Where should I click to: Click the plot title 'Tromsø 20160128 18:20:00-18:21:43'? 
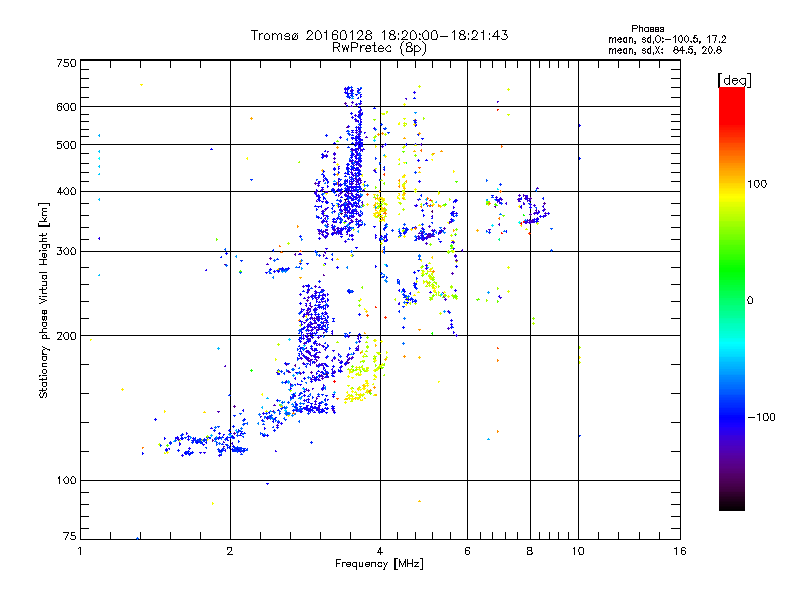tap(379, 35)
